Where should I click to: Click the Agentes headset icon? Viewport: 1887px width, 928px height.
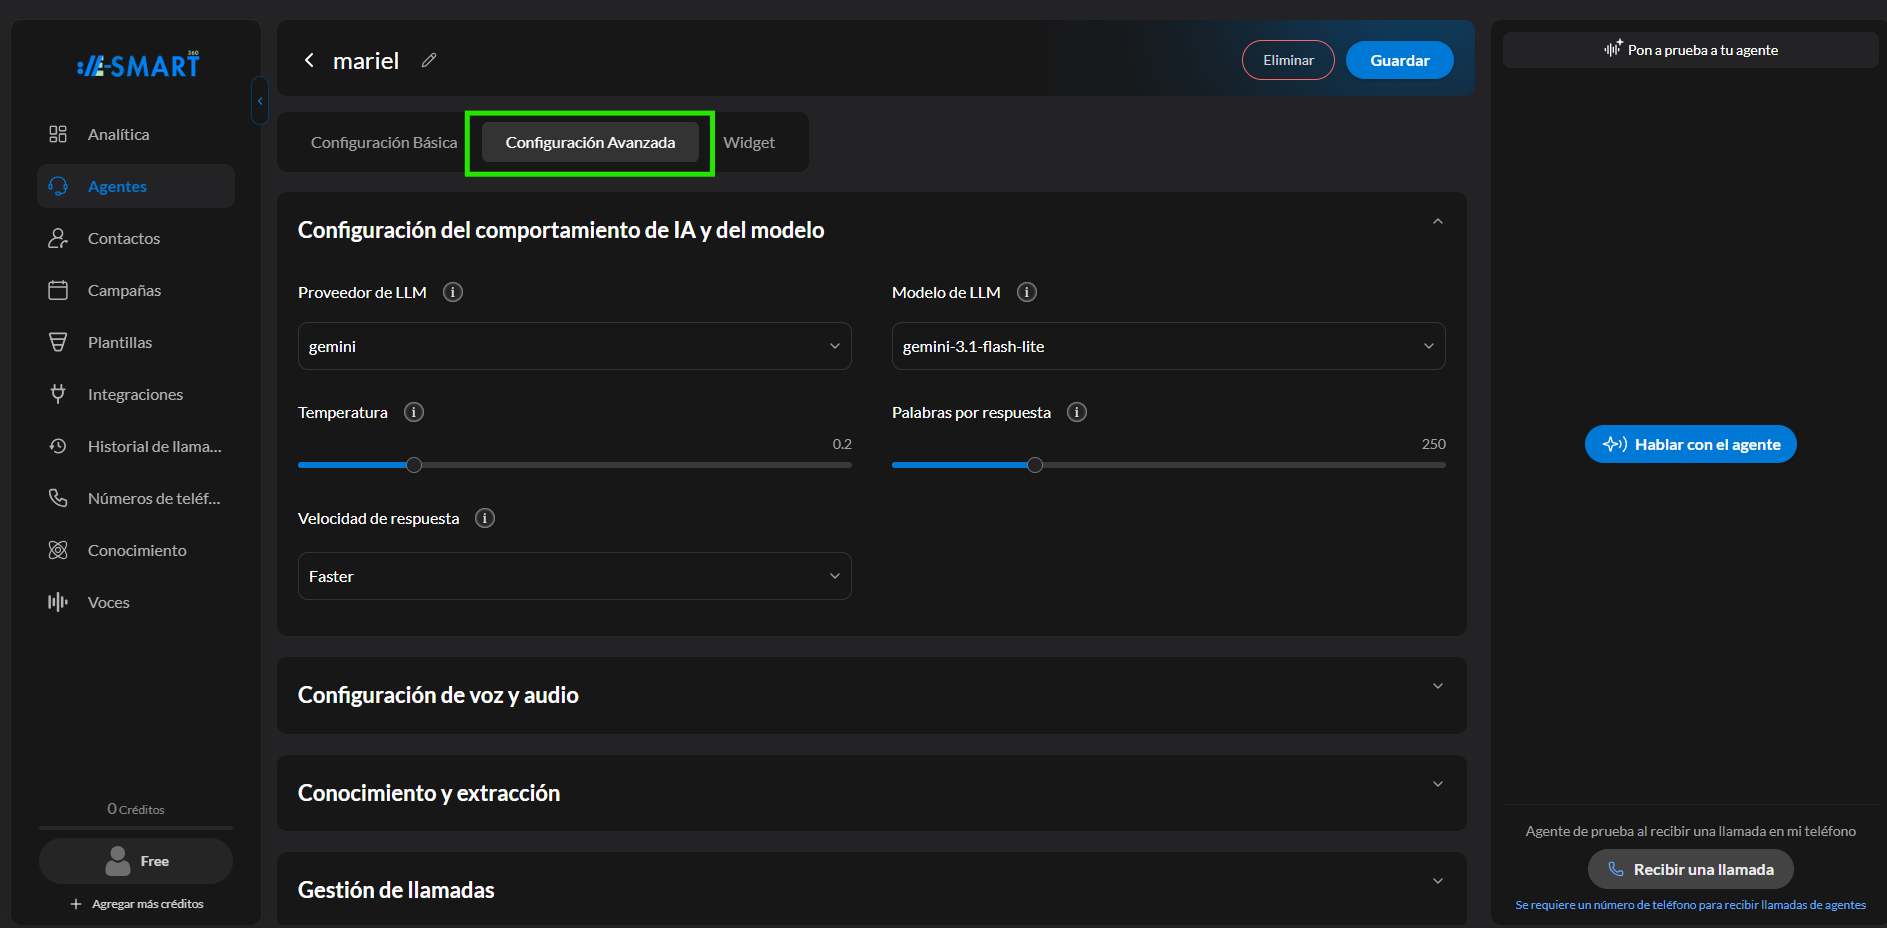coord(58,186)
